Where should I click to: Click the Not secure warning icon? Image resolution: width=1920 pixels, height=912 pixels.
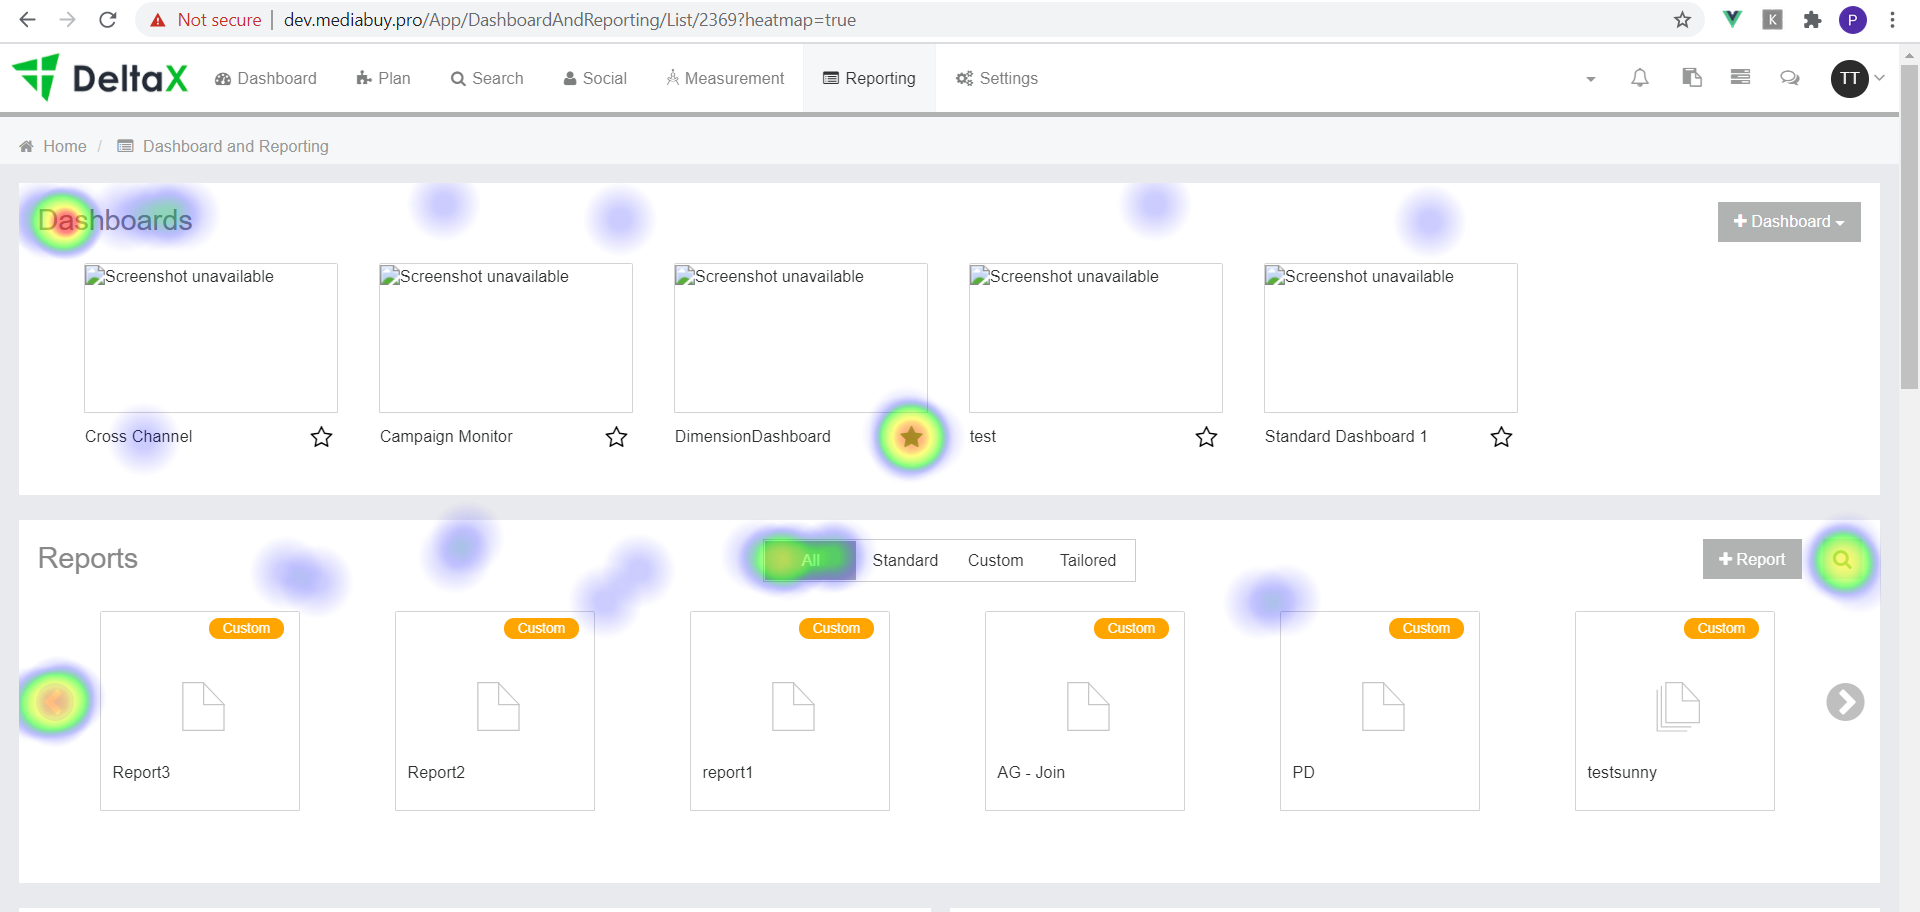click(x=157, y=20)
